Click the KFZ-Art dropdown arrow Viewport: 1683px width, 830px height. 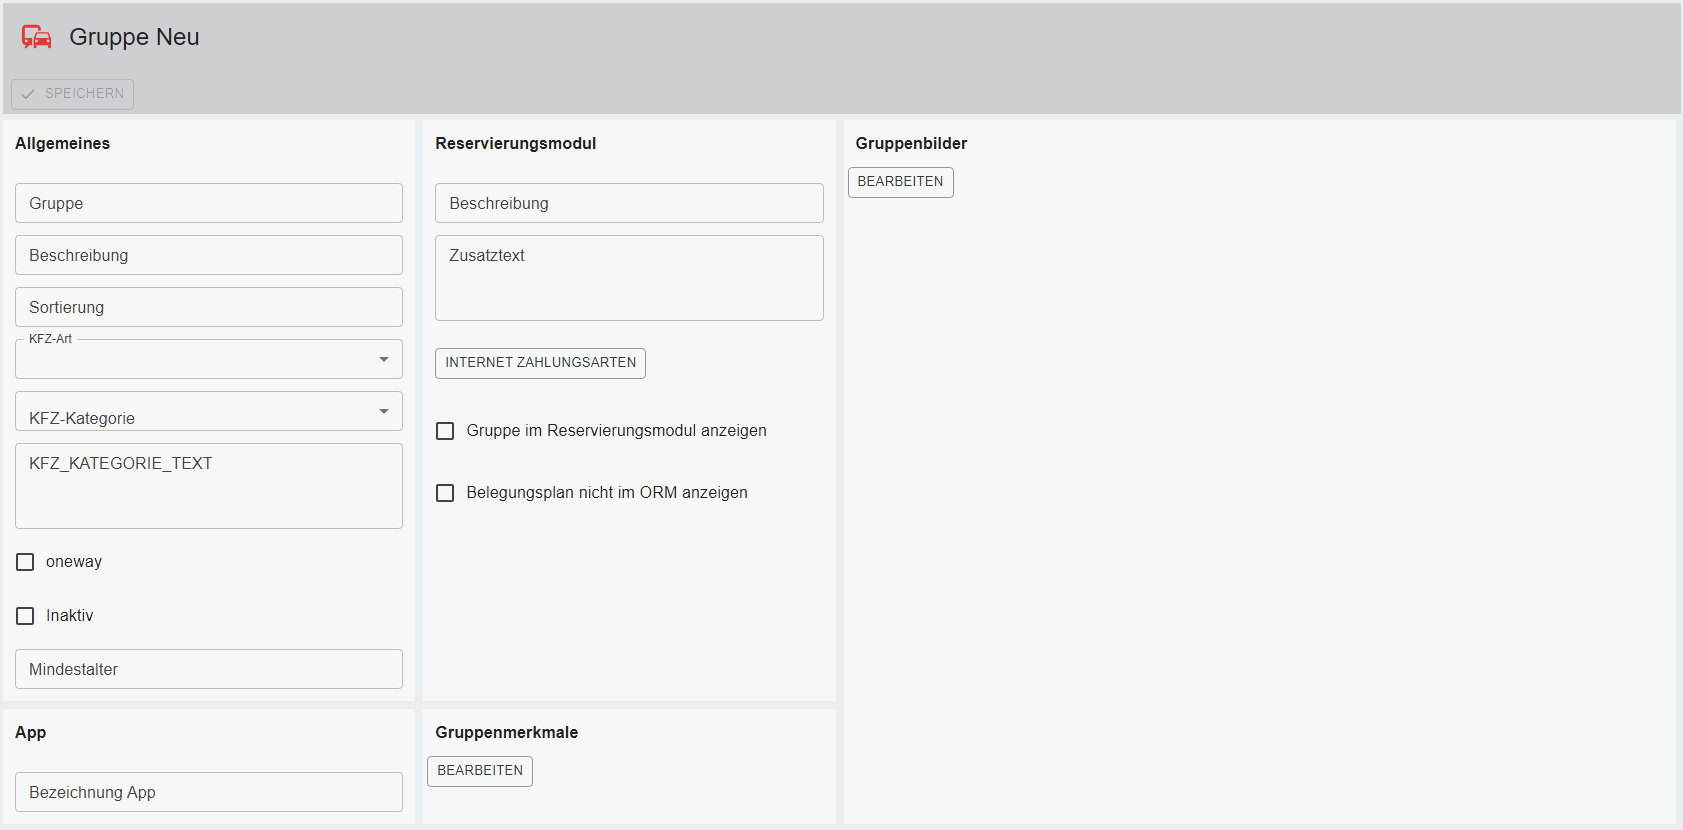point(384,360)
